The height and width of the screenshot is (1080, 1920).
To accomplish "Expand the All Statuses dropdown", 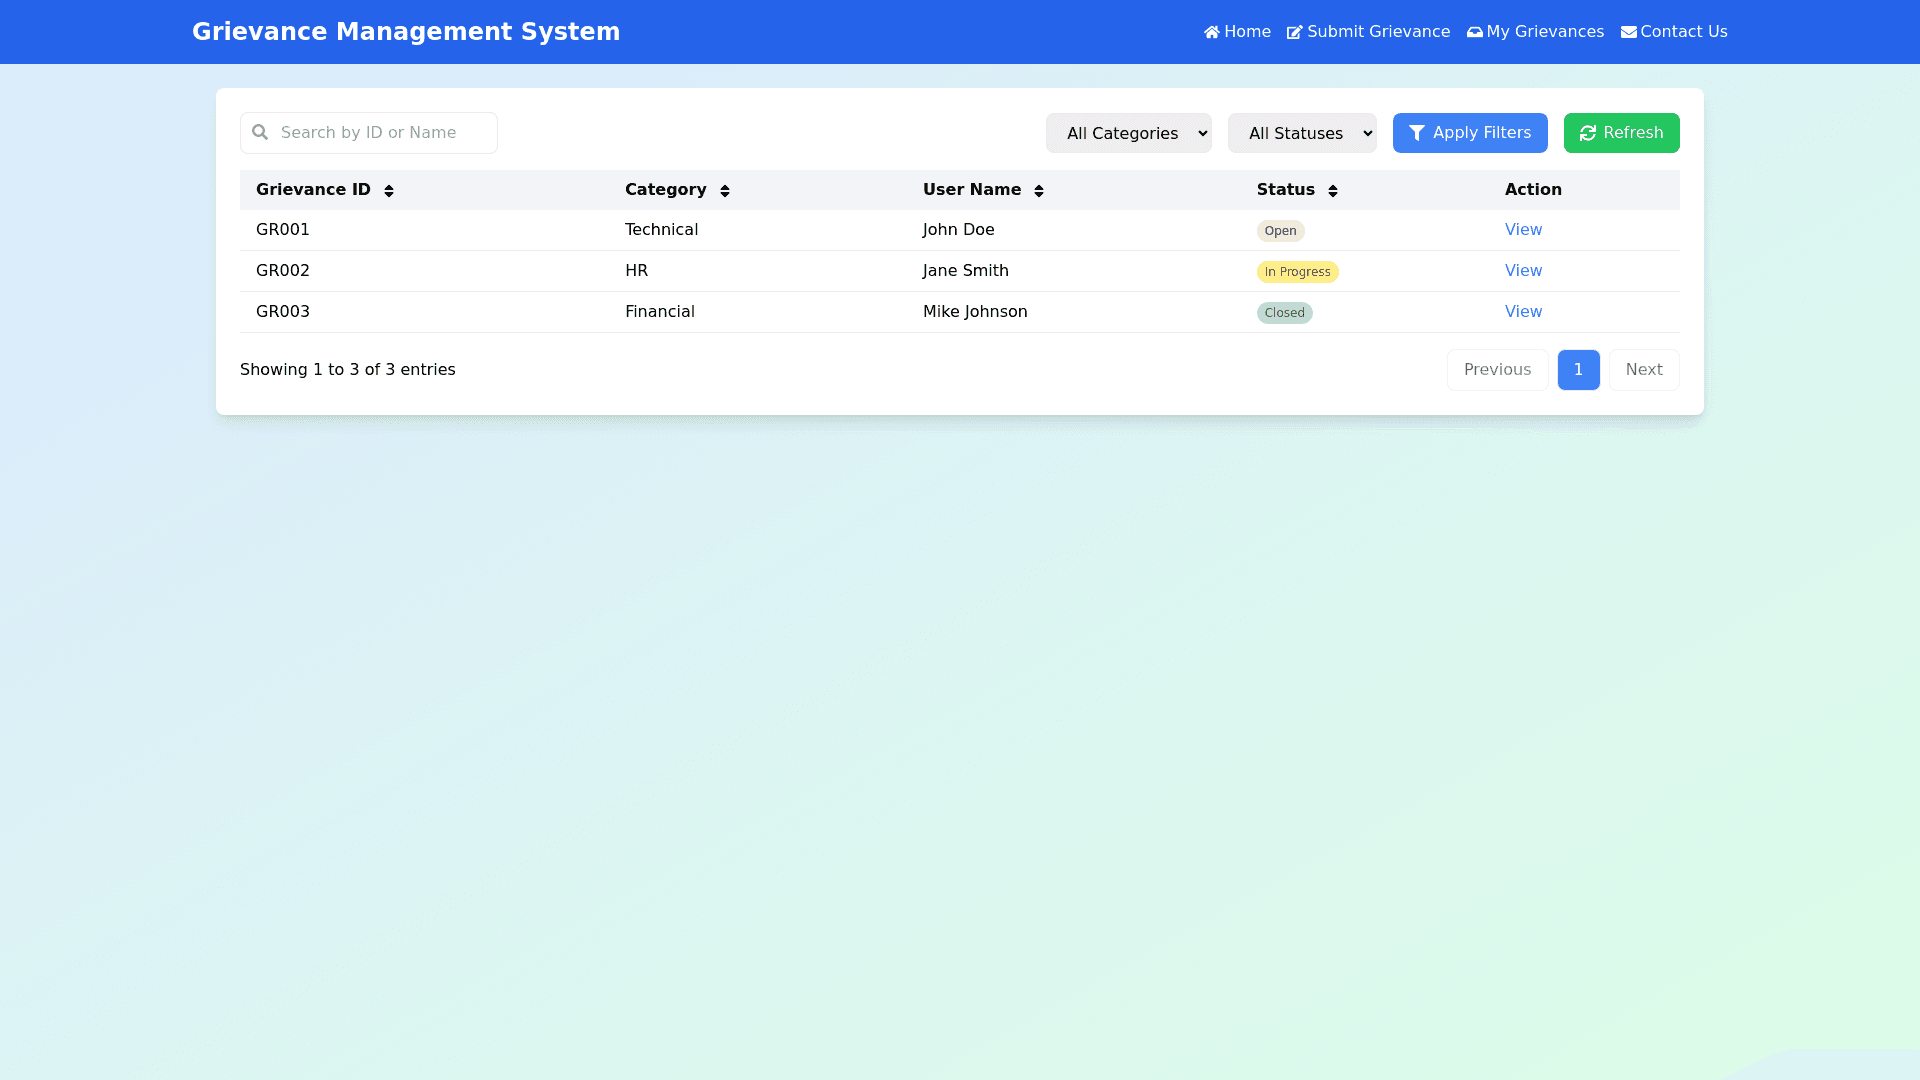I will tap(1301, 133).
